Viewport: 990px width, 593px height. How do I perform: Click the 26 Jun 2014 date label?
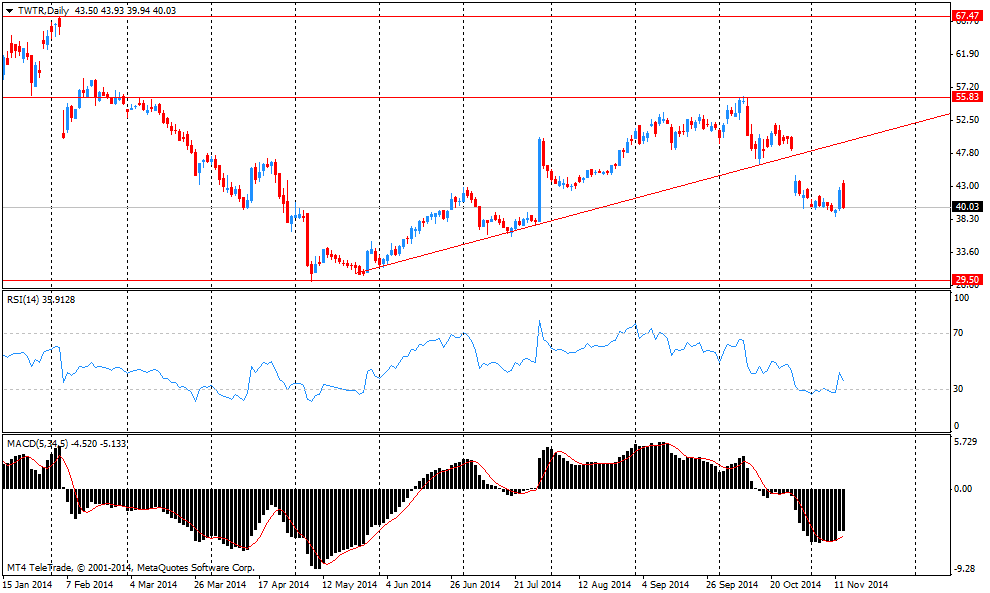(474, 585)
